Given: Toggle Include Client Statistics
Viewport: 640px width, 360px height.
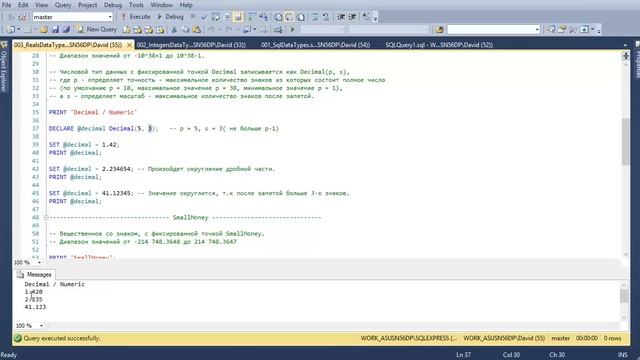Looking at the screenshot, I should pyautogui.click(x=264, y=17).
